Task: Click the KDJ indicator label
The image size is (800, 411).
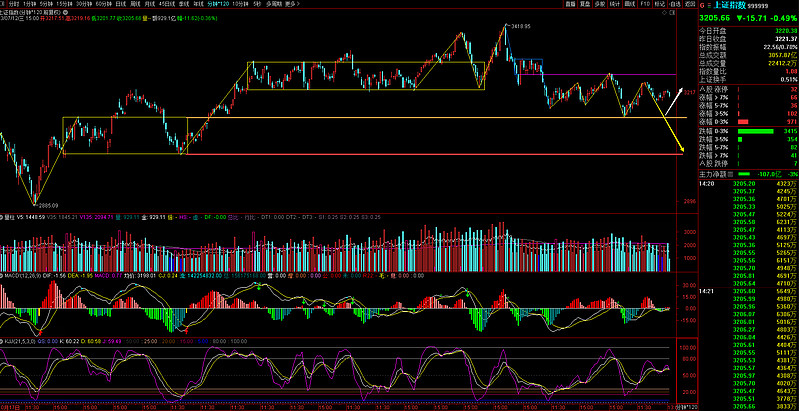Action: [18, 341]
